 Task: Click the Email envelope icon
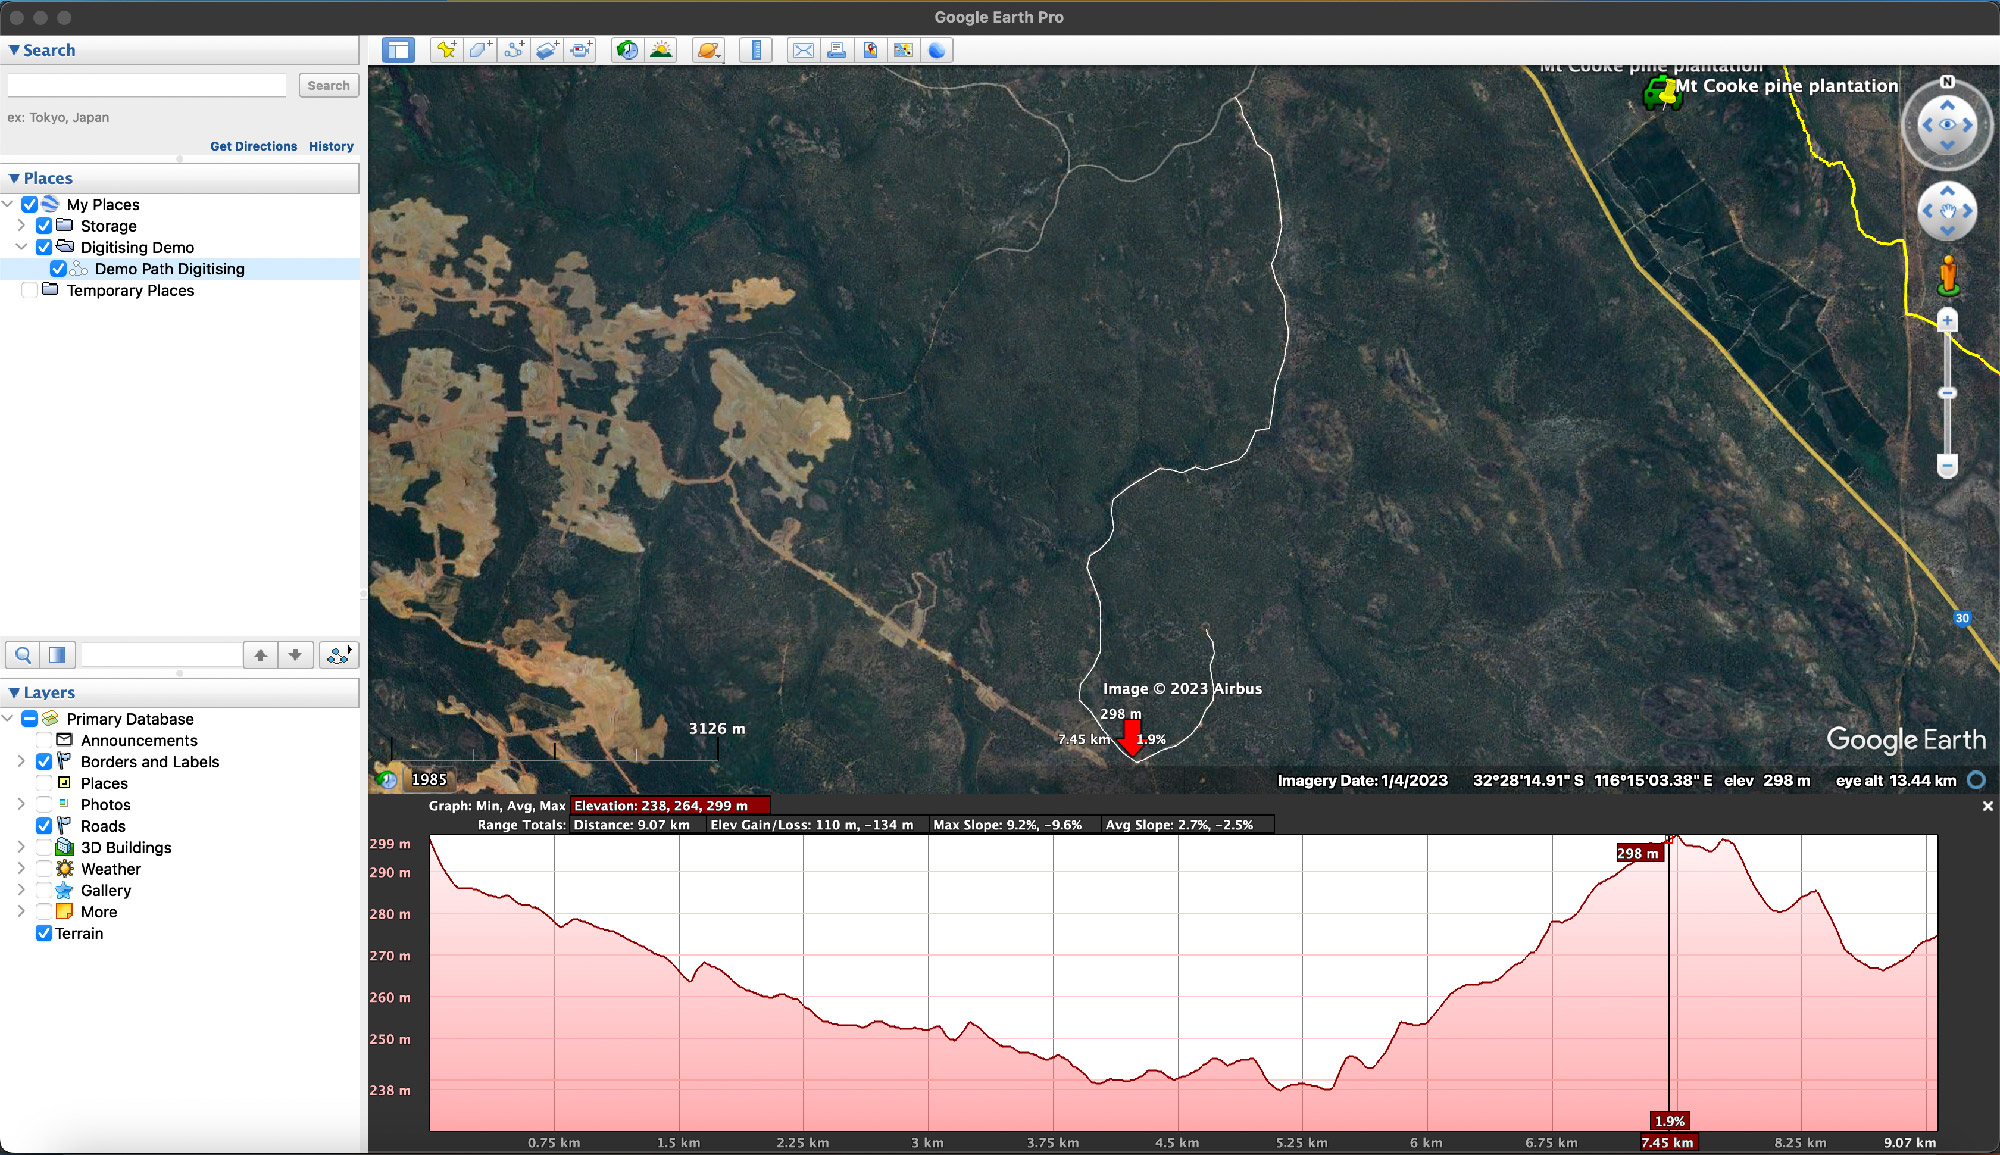coord(803,50)
